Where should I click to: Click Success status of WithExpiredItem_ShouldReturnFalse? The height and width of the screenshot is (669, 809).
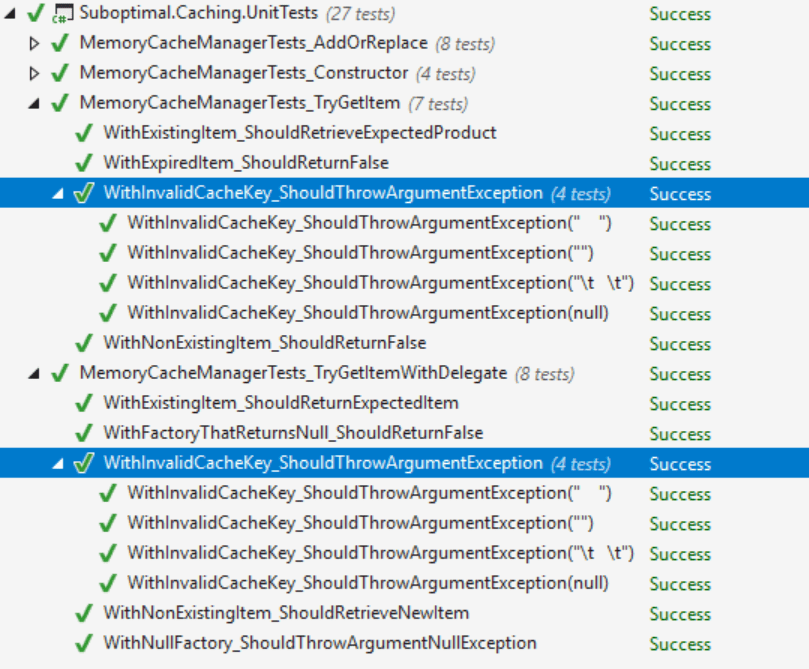tap(680, 164)
